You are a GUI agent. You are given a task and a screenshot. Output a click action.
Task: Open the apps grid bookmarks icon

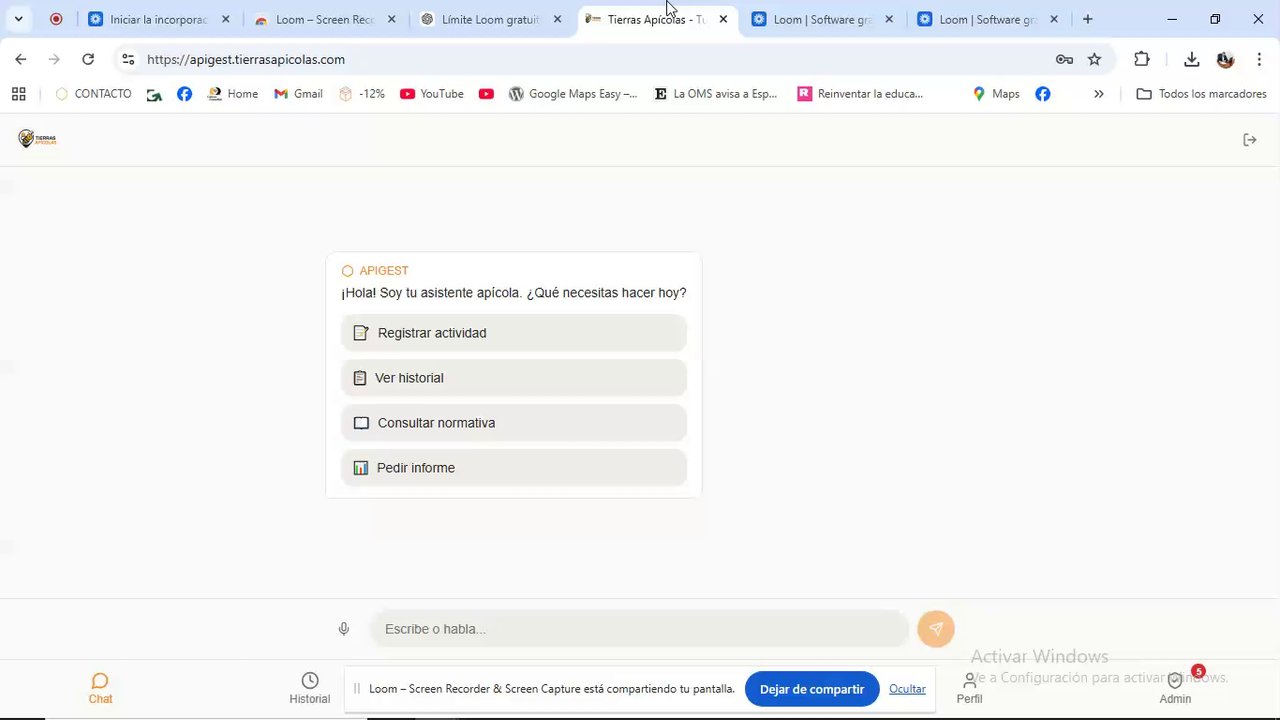point(18,94)
